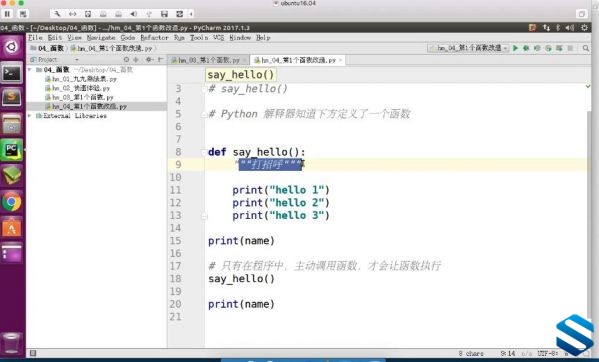Start debugging with the bug icon

(x=526, y=48)
